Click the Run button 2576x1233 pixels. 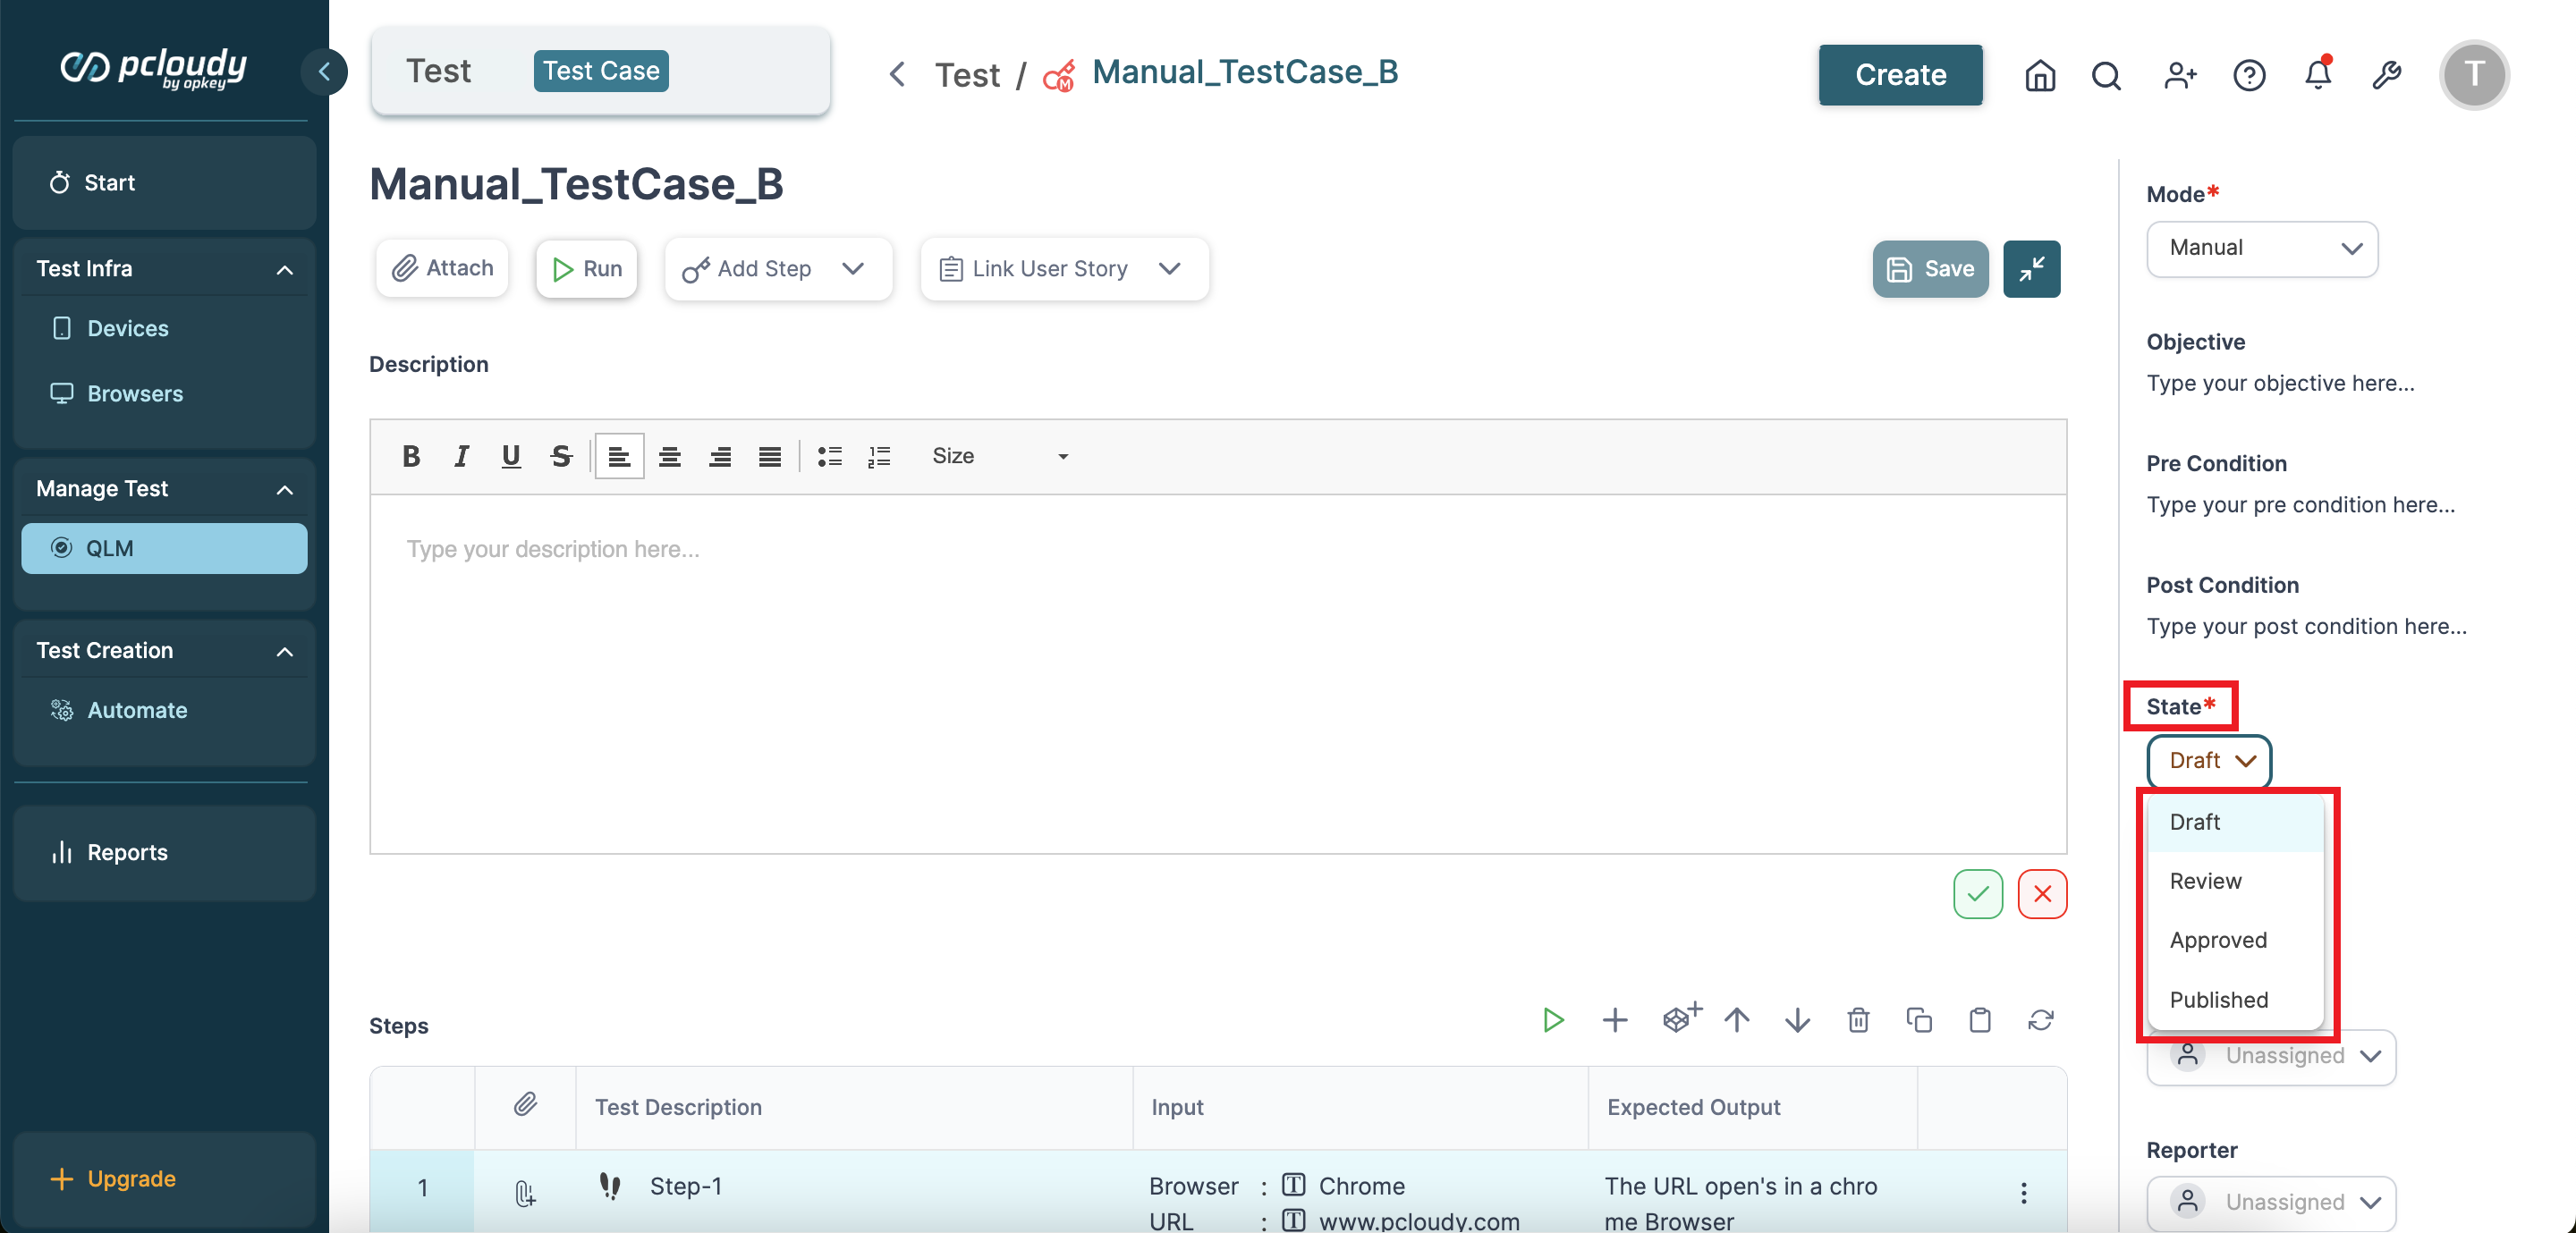[587, 269]
